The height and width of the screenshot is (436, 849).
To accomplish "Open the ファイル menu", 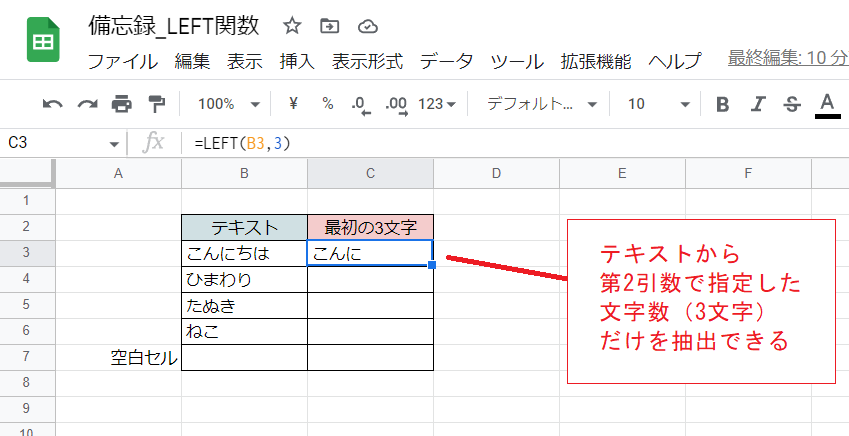I will tap(123, 61).
